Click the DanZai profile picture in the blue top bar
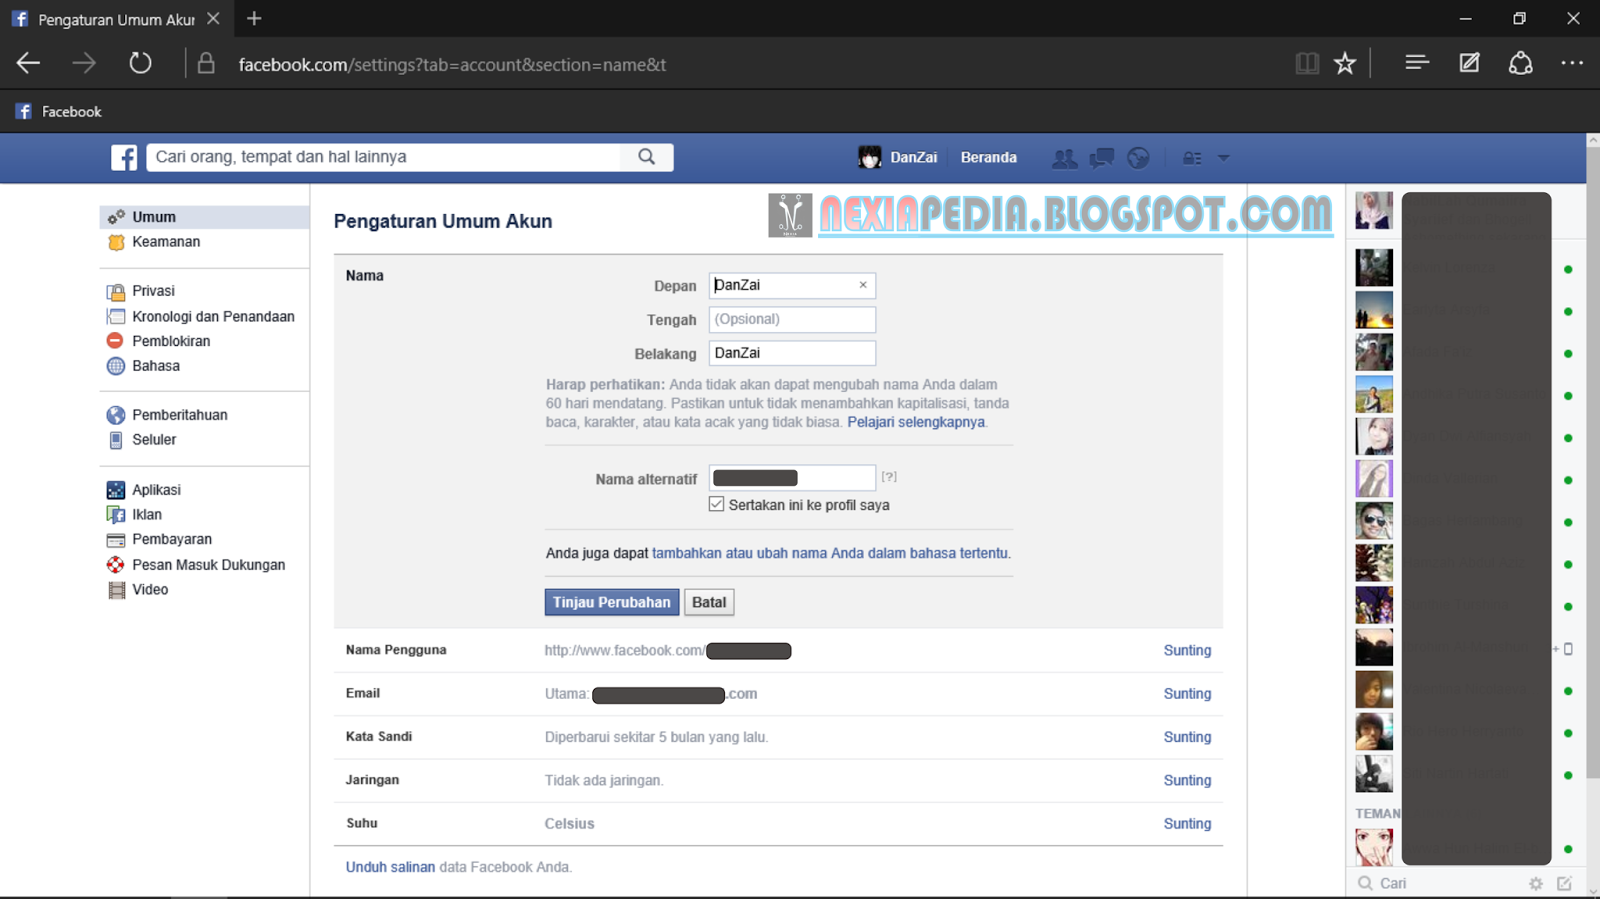Image resolution: width=1600 pixels, height=899 pixels. coord(870,157)
